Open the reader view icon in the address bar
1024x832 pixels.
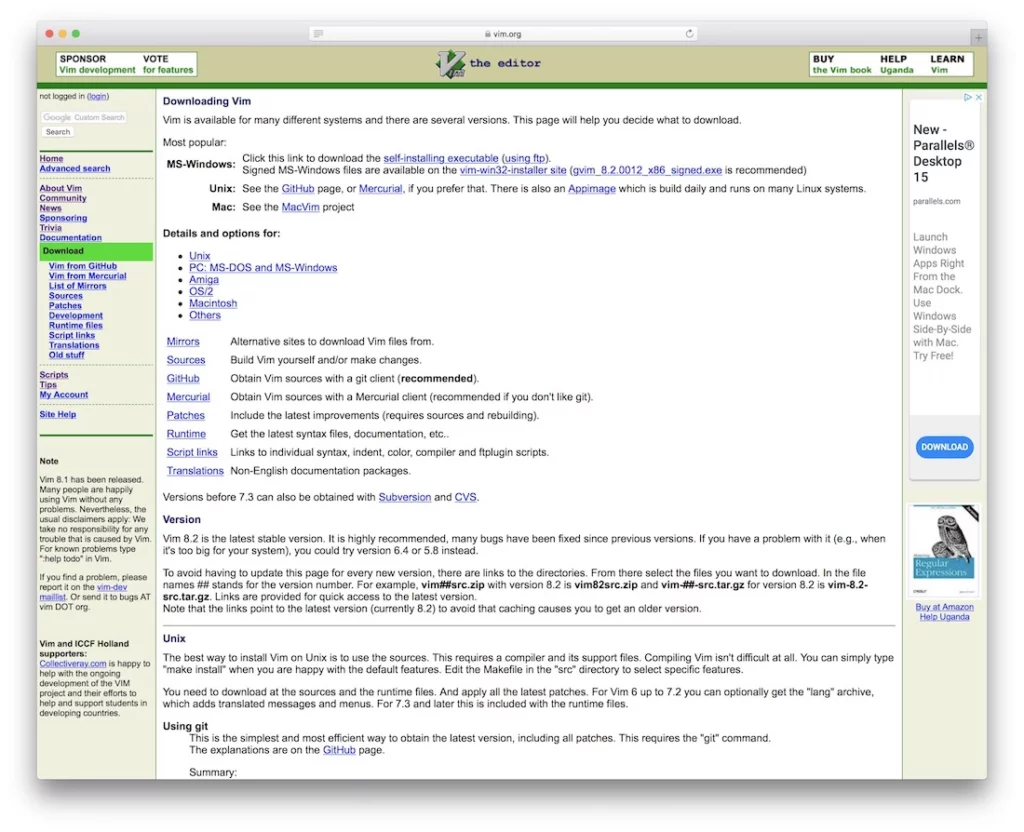318,34
